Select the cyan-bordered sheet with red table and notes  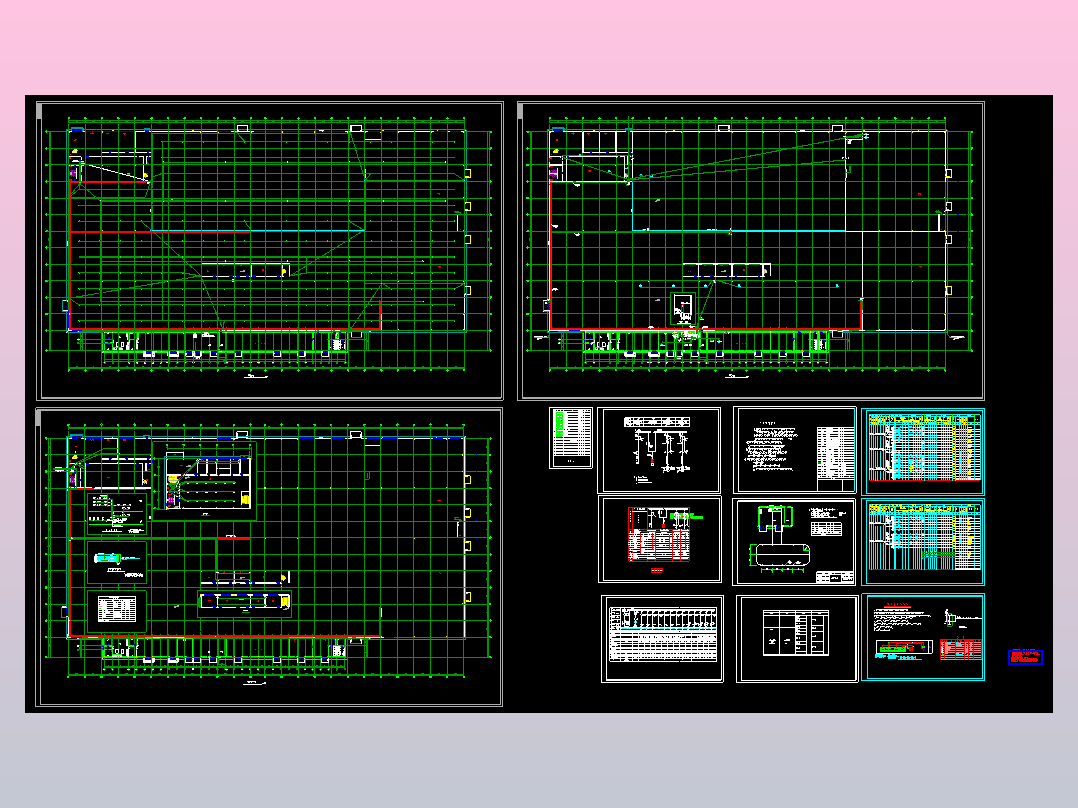[x=923, y=637]
